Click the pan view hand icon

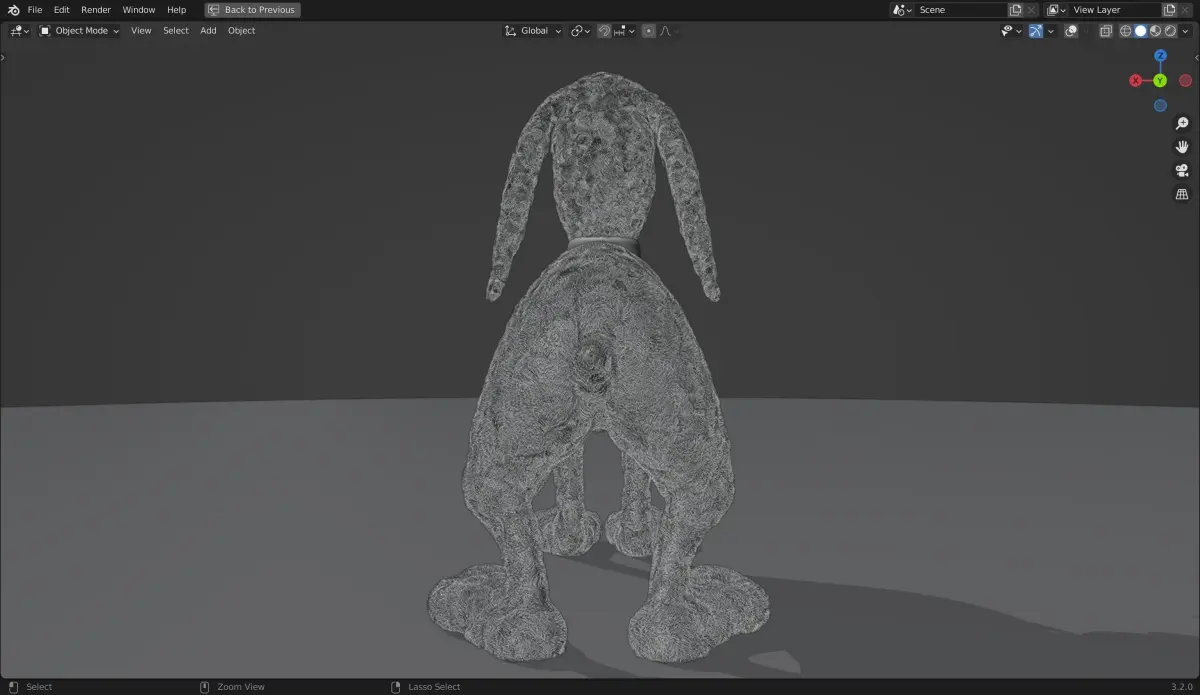click(x=1182, y=147)
